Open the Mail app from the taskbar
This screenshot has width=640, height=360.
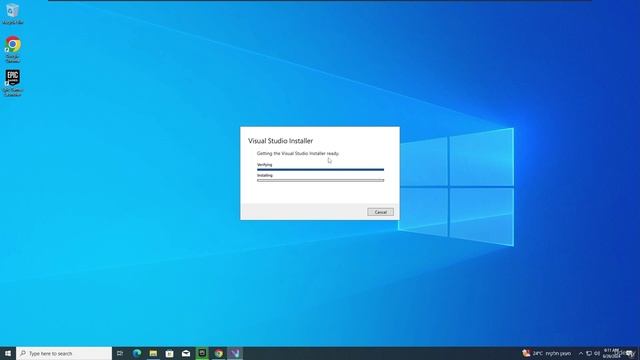[186, 353]
